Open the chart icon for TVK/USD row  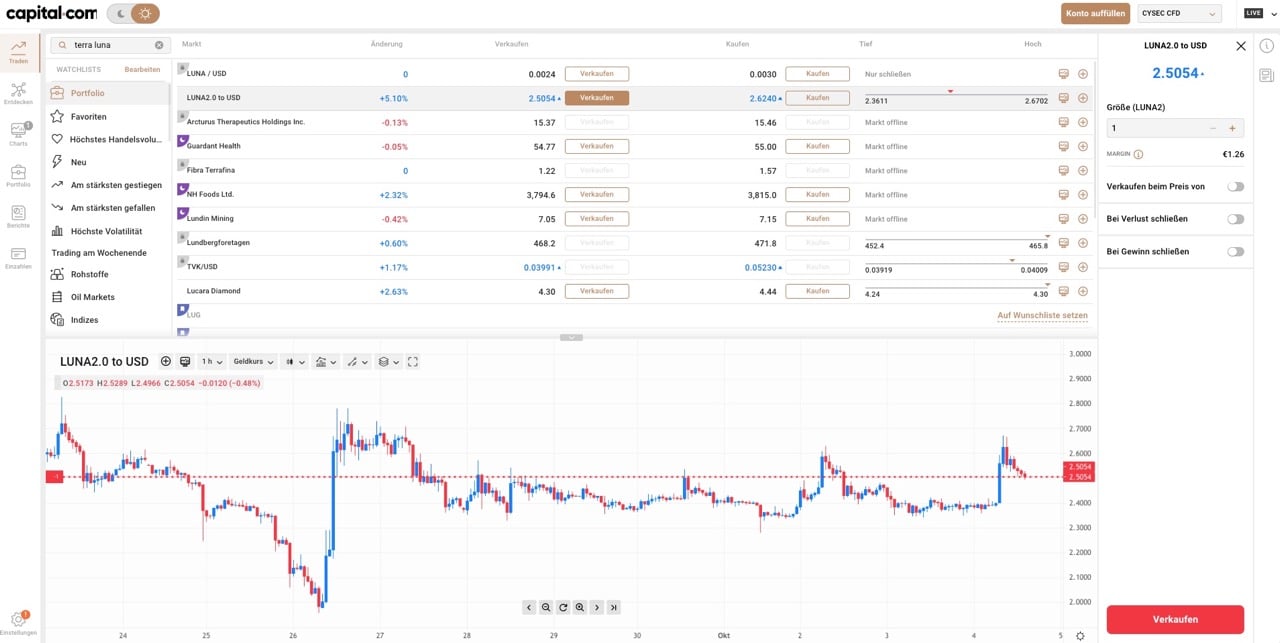point(1063,267)
